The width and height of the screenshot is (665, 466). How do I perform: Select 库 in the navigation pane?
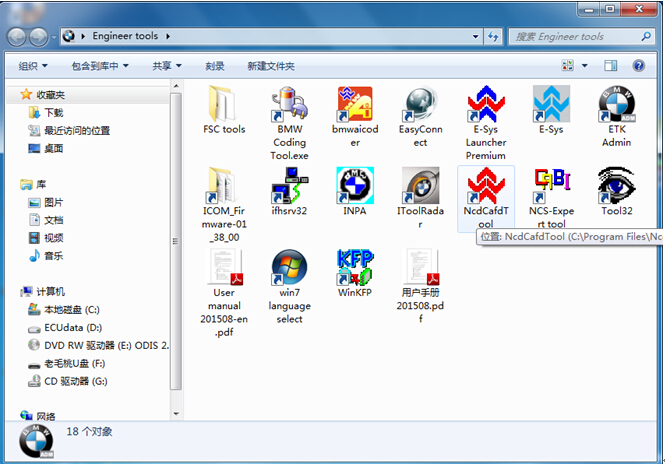(x=33, y=184)
